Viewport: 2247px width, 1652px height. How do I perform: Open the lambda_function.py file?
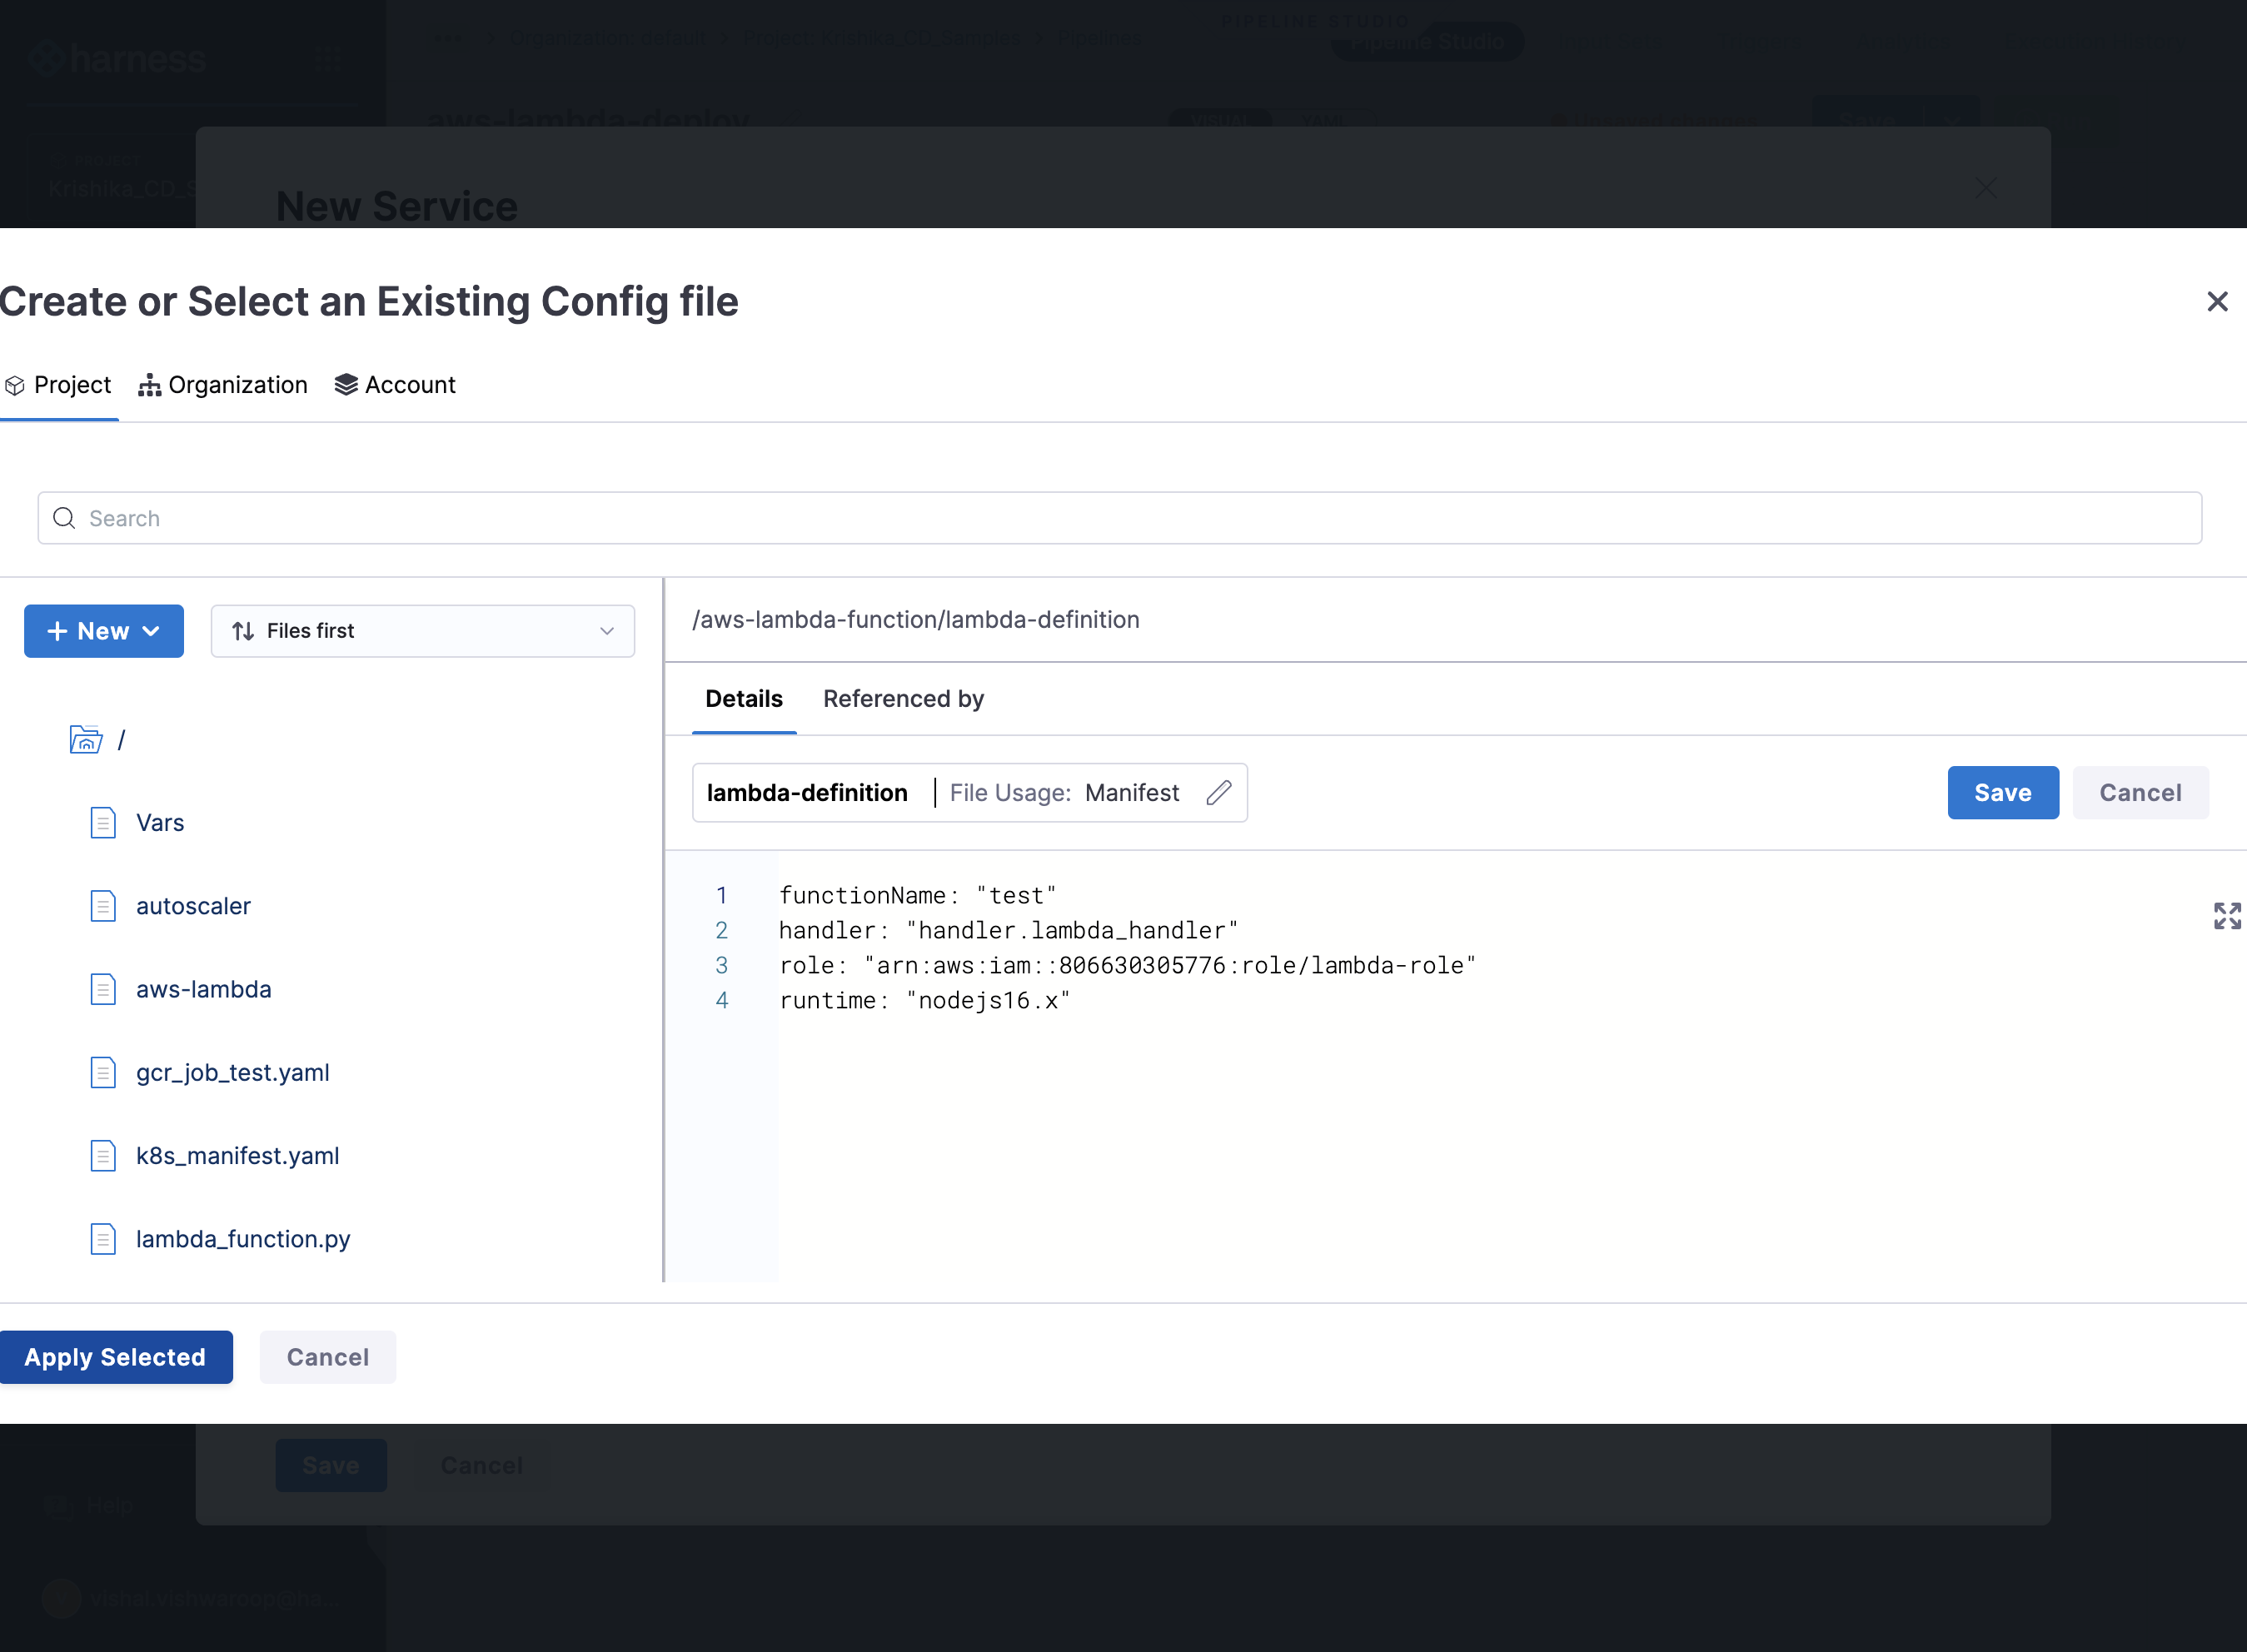tap(243, 1239)
